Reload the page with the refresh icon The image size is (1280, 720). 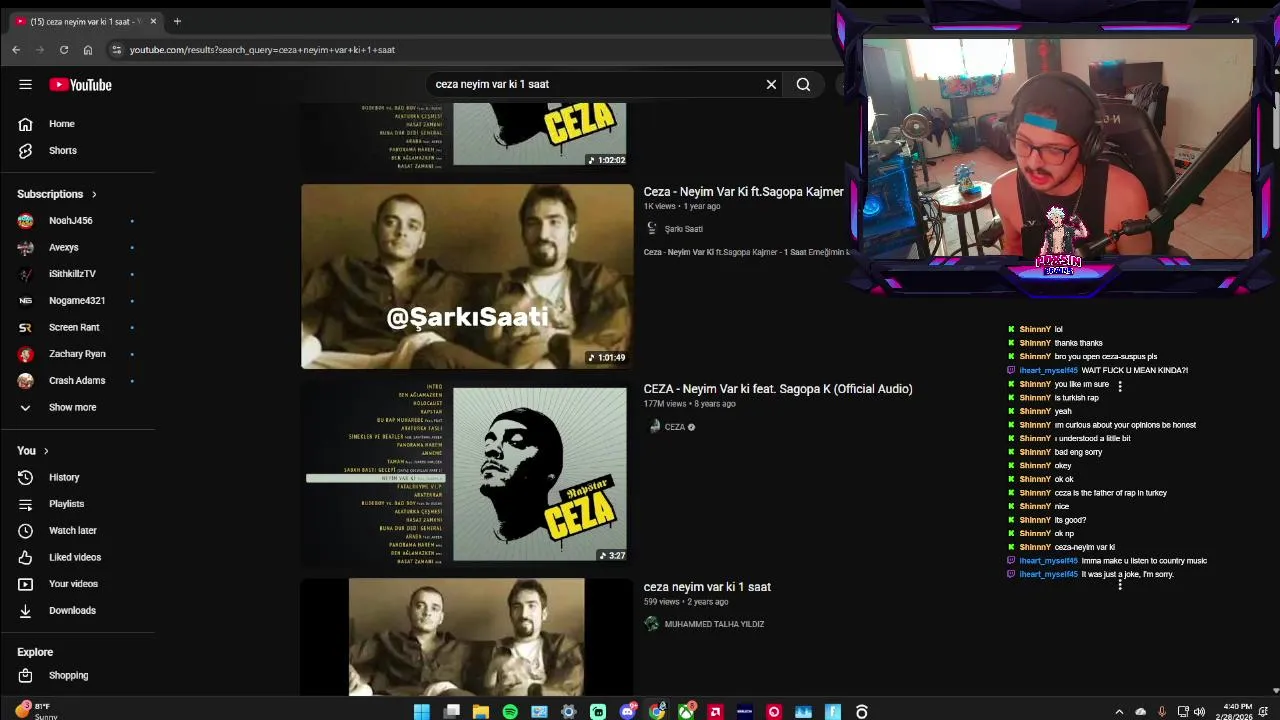coord(64,50)
